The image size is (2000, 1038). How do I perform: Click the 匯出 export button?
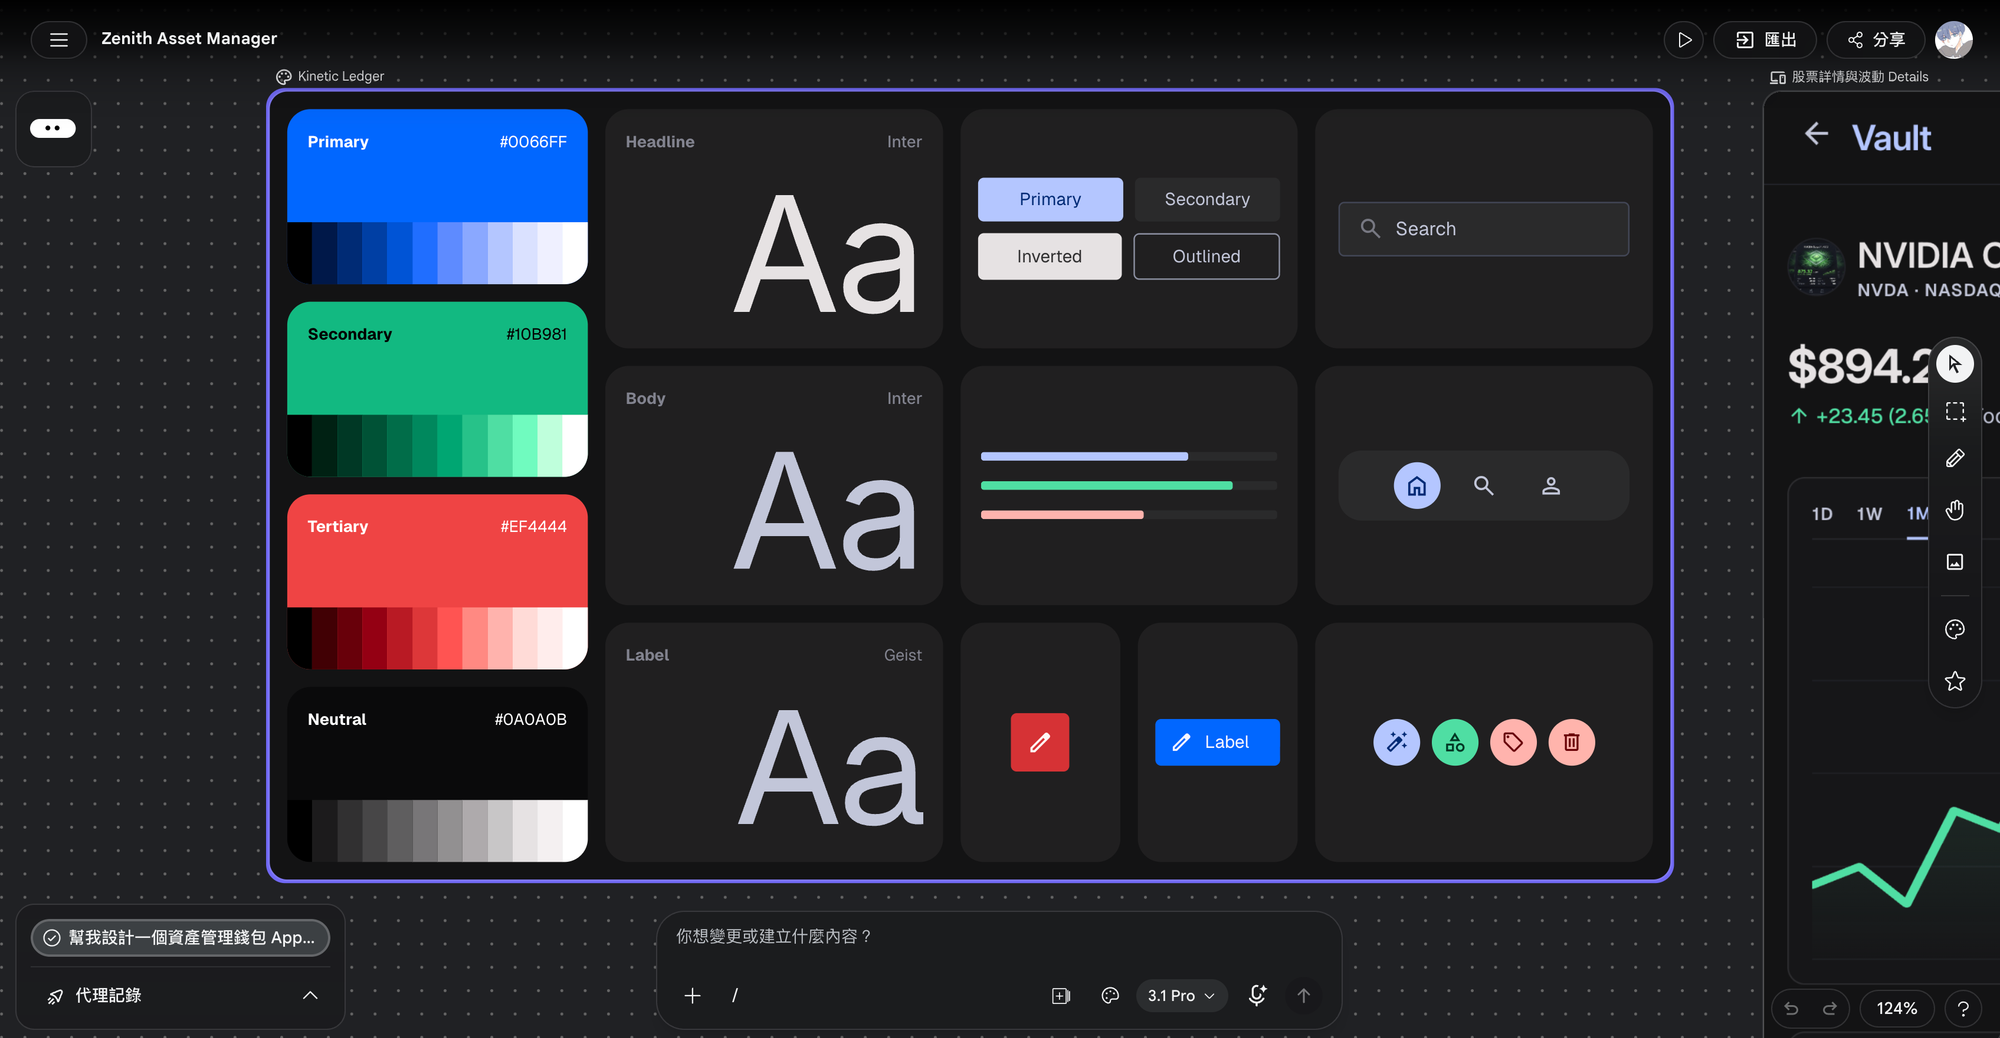(x=1765, y=40)
